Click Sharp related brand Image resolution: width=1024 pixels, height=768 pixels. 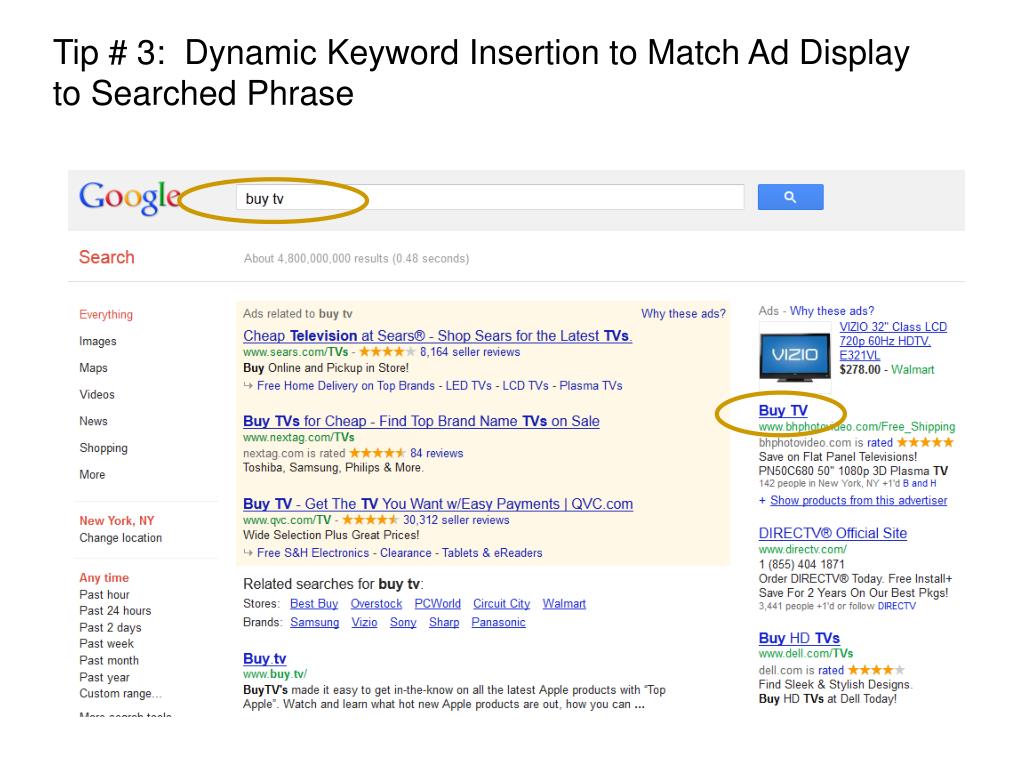pos(444,622)
